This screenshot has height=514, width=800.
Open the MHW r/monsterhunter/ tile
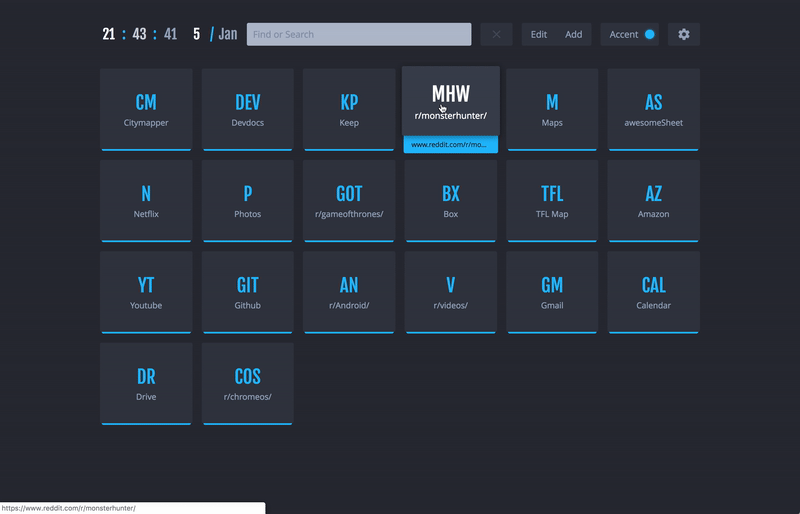[451, 101]
